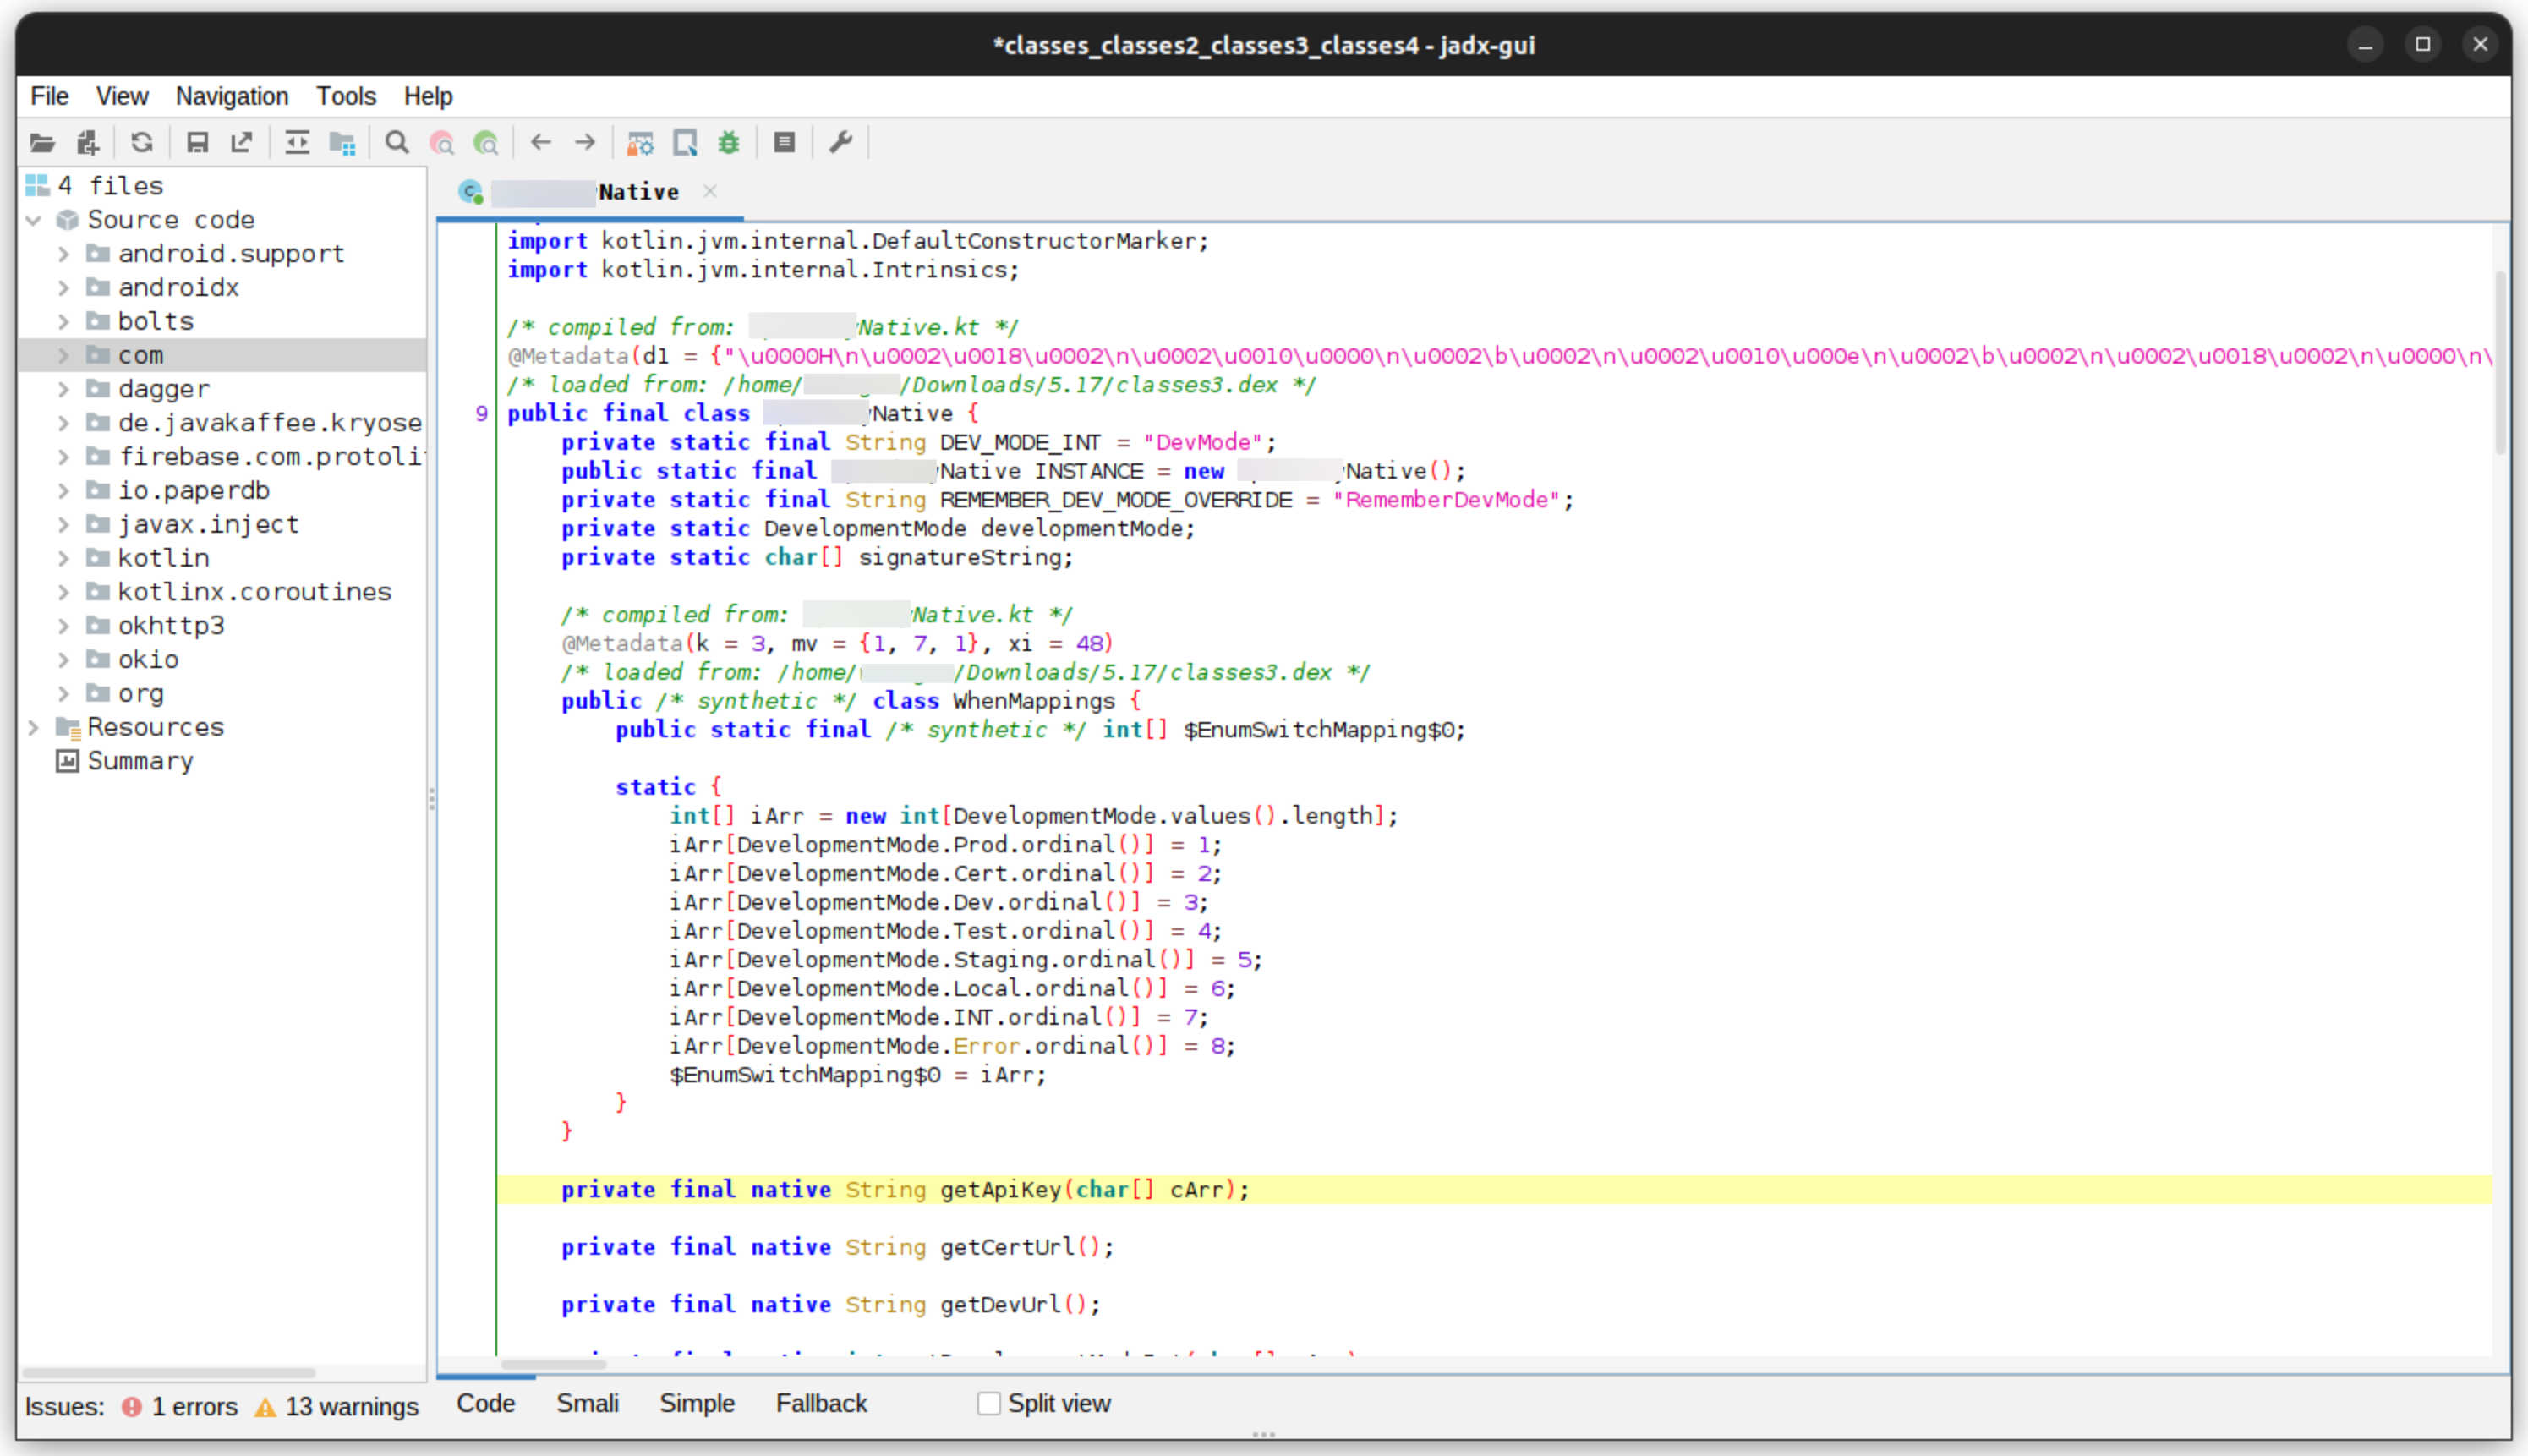The width and height of the screenshot is (2528, 1456).
Task: Enable the Split view checkbox
Action: tap(989, 1404)
